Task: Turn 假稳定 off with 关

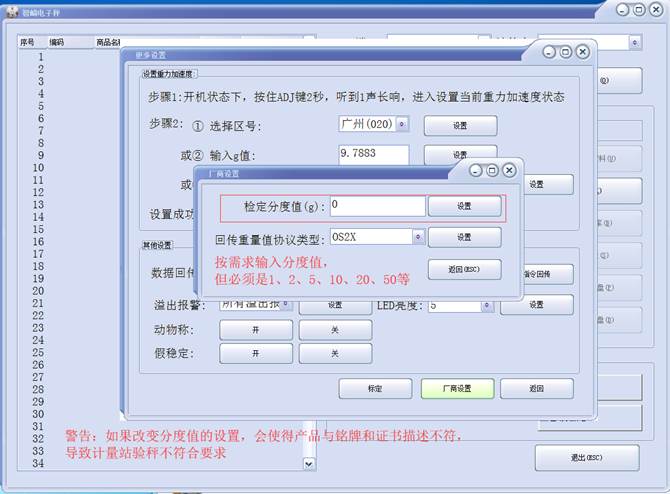Action: pyautogui.click(x=335, y=353)
